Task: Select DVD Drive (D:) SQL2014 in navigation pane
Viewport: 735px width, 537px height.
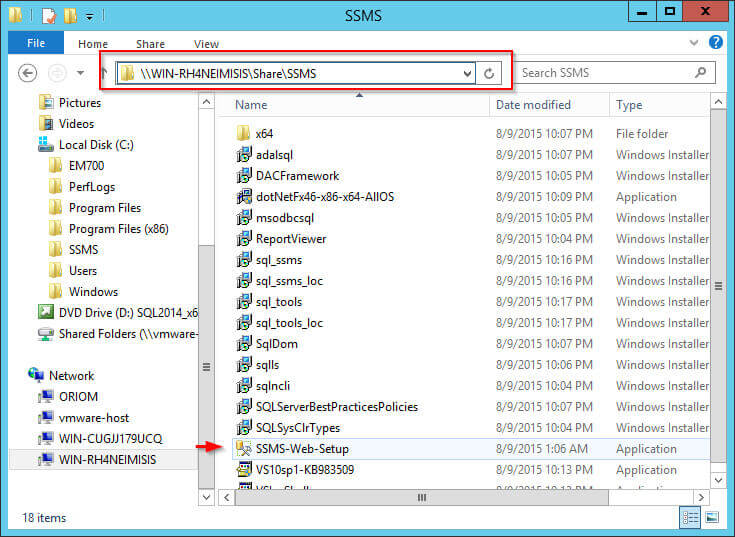Action: pos(128,313)
